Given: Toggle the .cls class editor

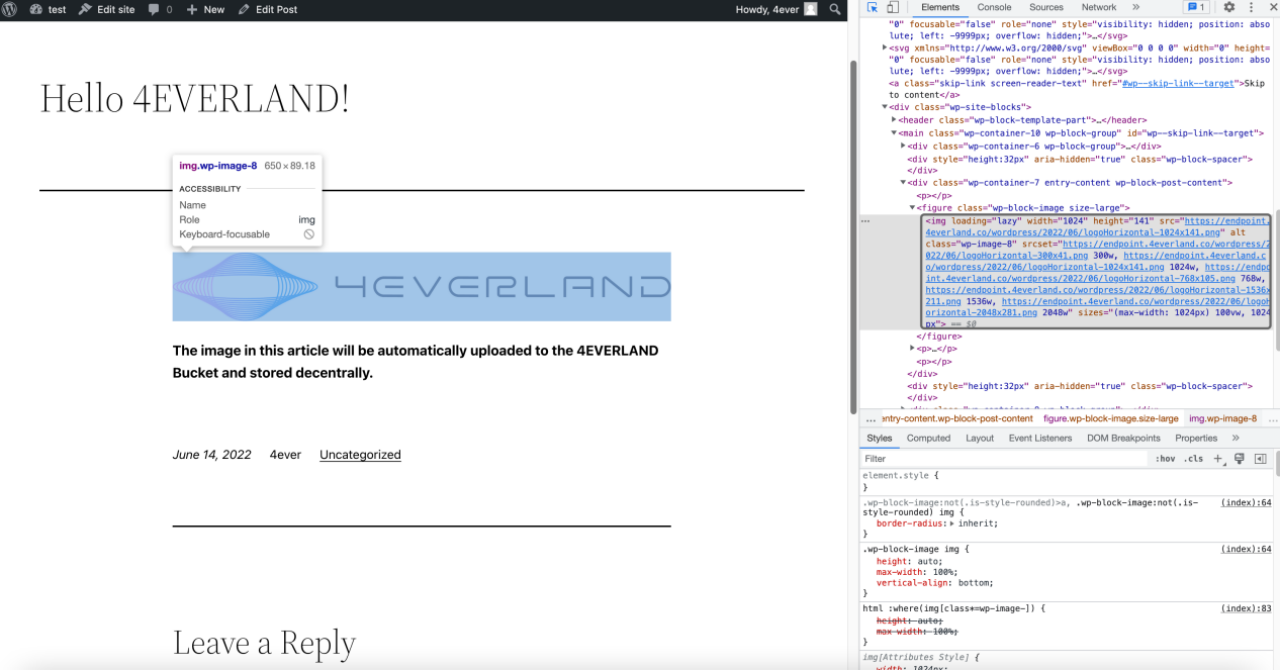Looking at the screenshot, I should (1194, 459).
